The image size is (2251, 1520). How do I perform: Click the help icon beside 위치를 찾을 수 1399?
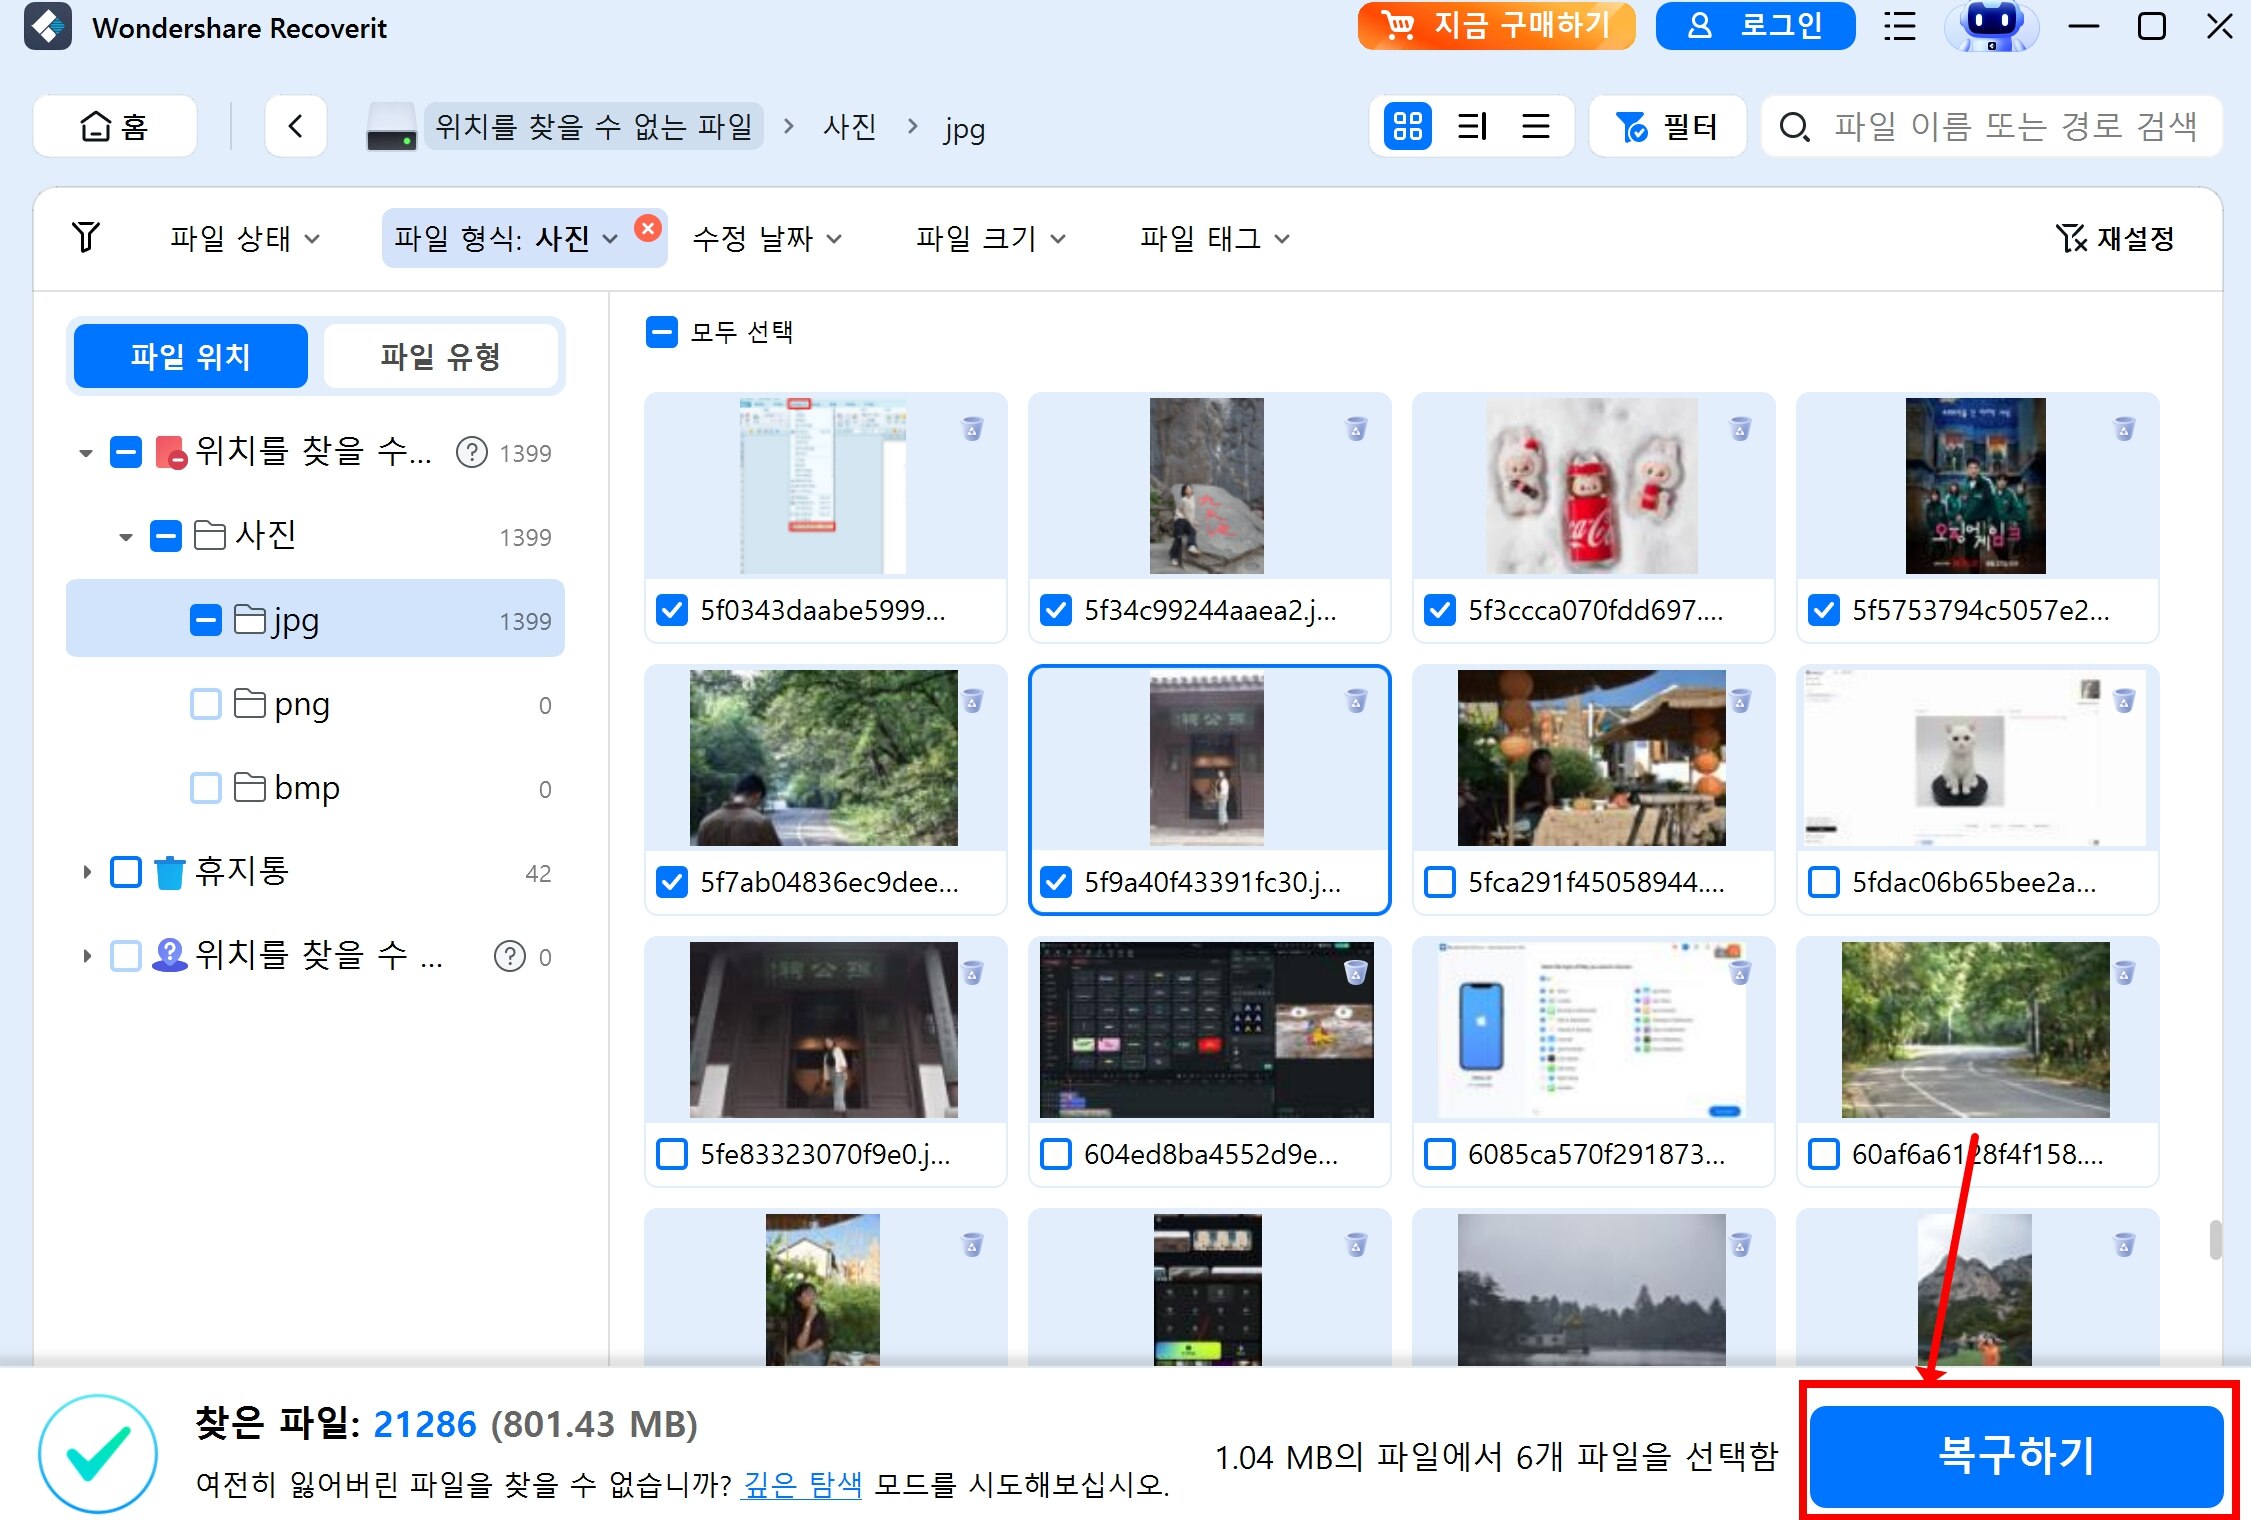[x=471, y=453]
